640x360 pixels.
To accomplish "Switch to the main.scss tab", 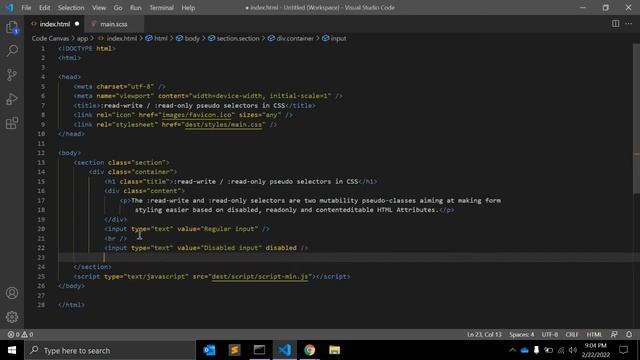I will click(114, 24).
